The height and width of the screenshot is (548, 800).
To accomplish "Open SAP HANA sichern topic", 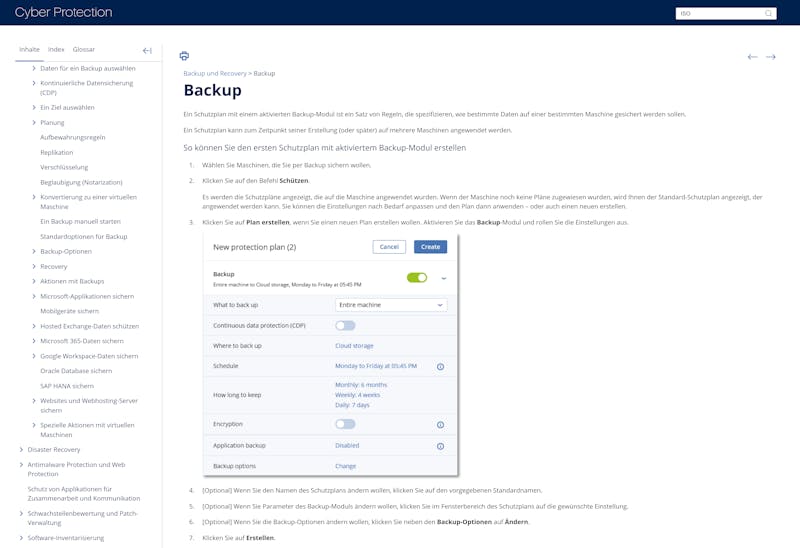I will coord(67,386).
